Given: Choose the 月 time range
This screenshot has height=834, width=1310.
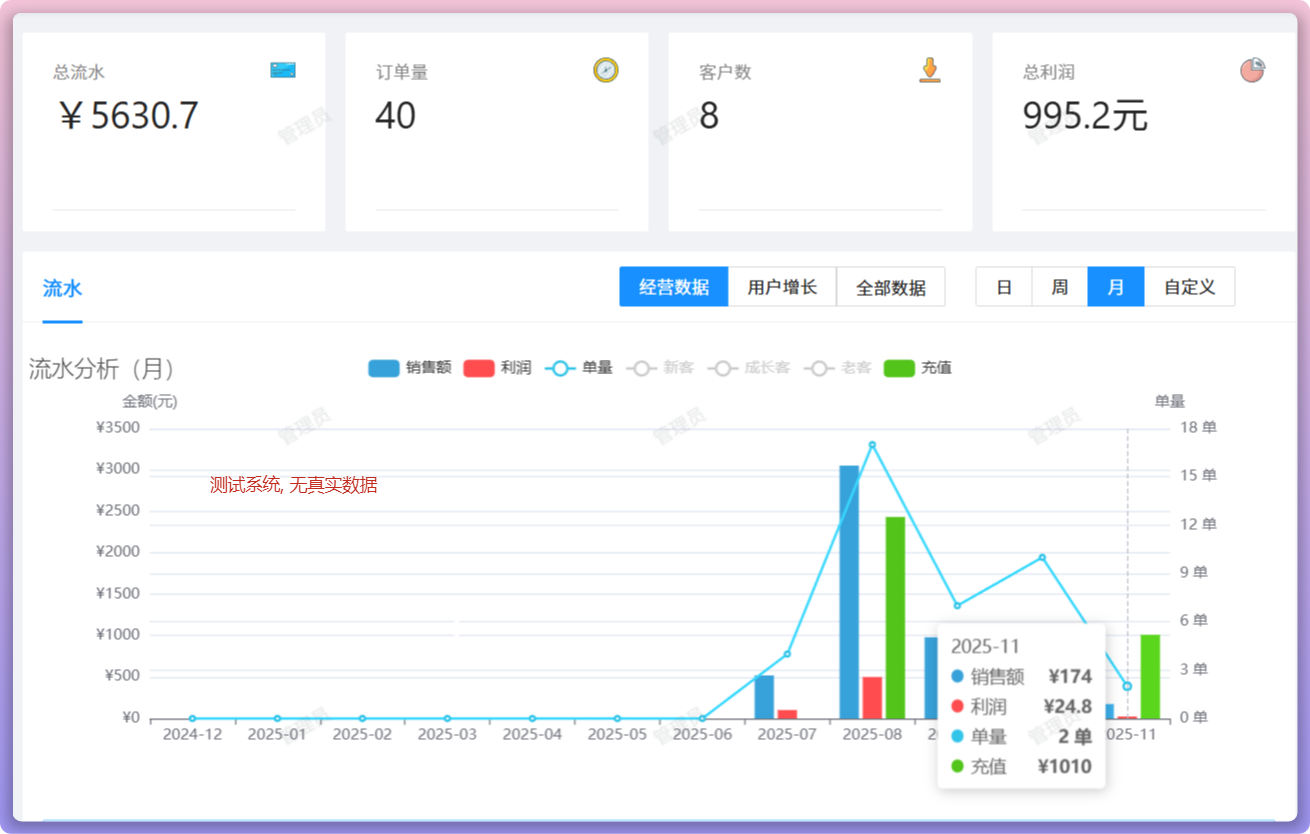Looking at the screenshot, I should click(1116, 287).
